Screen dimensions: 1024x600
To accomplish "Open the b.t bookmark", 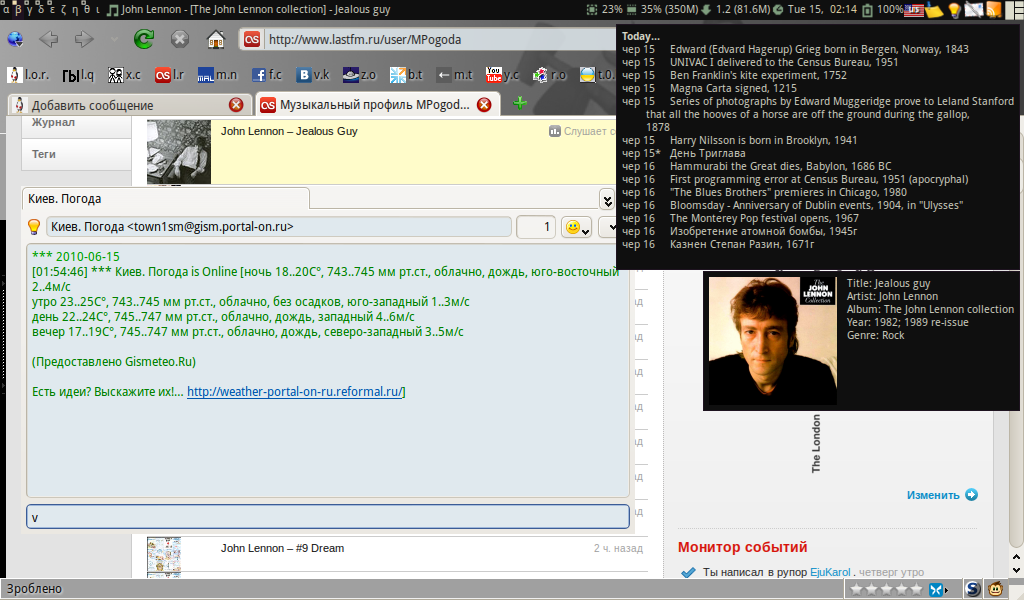I will (x=406, y=75).
